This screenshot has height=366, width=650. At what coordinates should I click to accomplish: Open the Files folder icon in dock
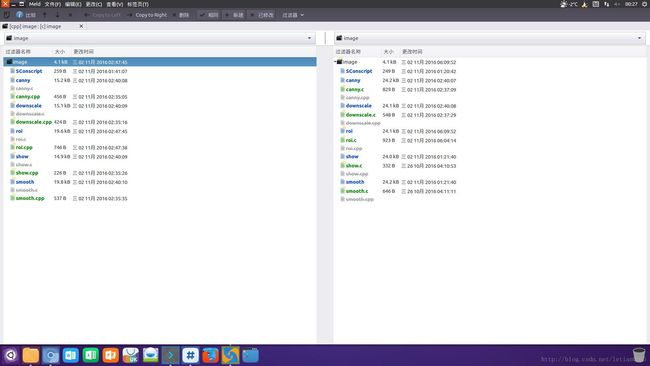(x=31, y=355)
